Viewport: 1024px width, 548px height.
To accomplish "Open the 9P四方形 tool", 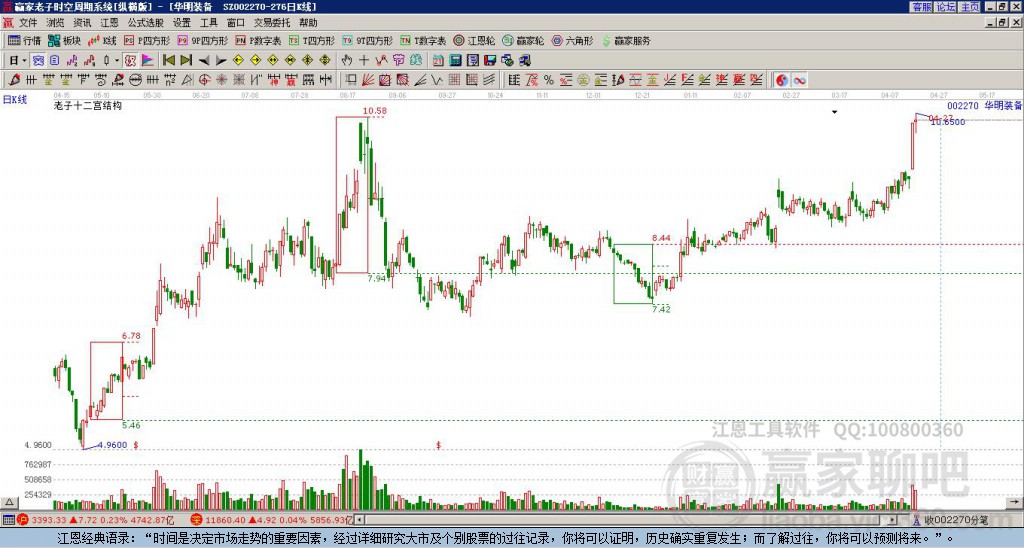I will click(x=202, y=40).
